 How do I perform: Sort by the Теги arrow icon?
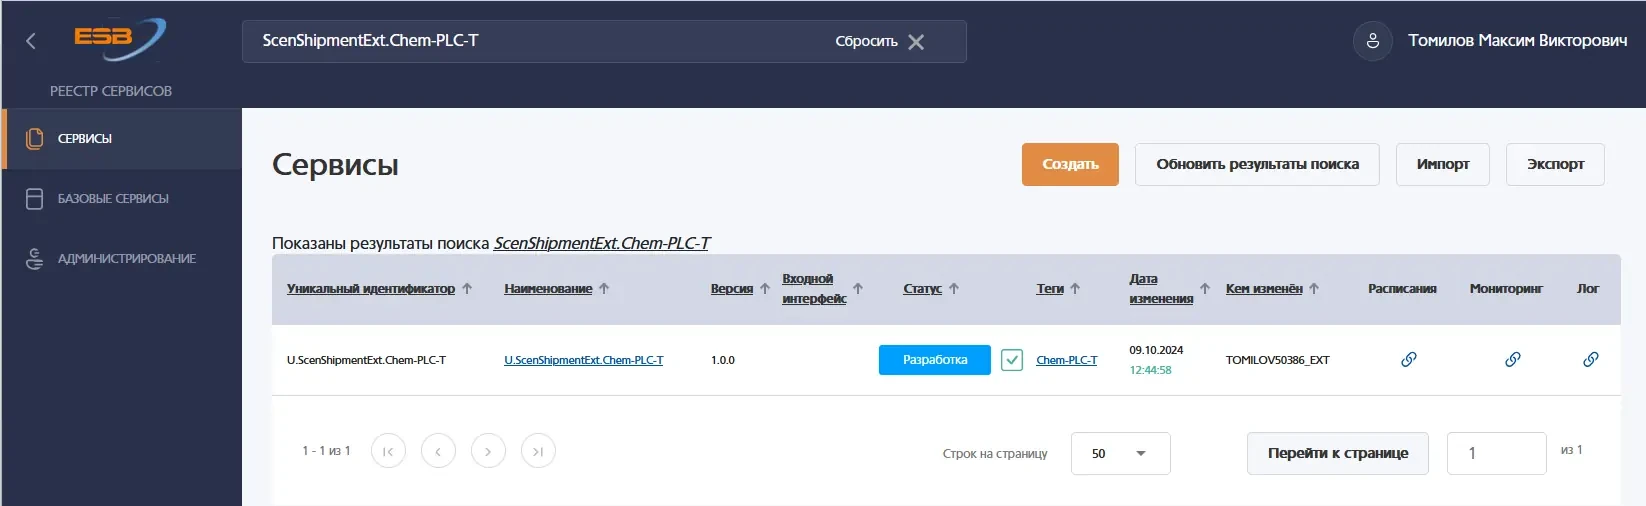(1075, 288)
